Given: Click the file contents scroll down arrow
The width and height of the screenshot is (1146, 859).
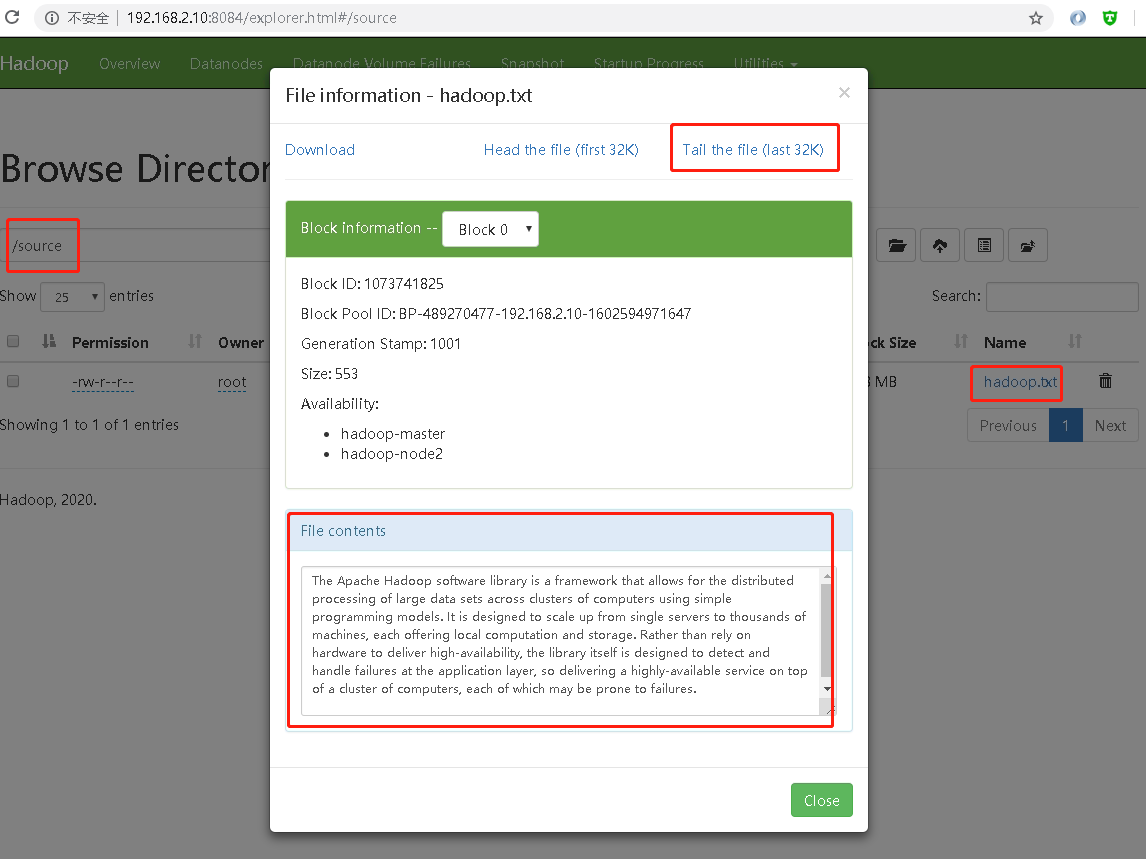Looking at the screenshot, I should coord(827,689).
